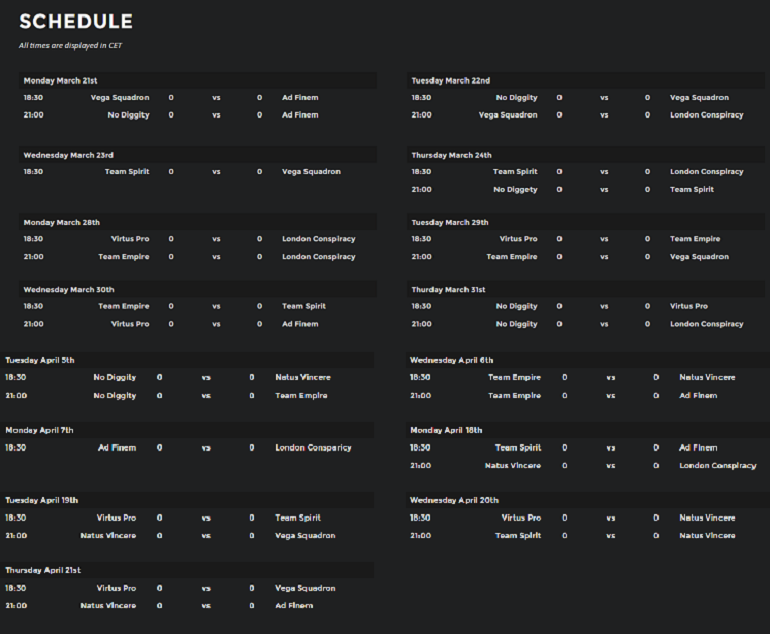Screen dimensions: 770x634
Task: Select Virtus Pro in Wednesday April 20th match
Action: point(521,518)
